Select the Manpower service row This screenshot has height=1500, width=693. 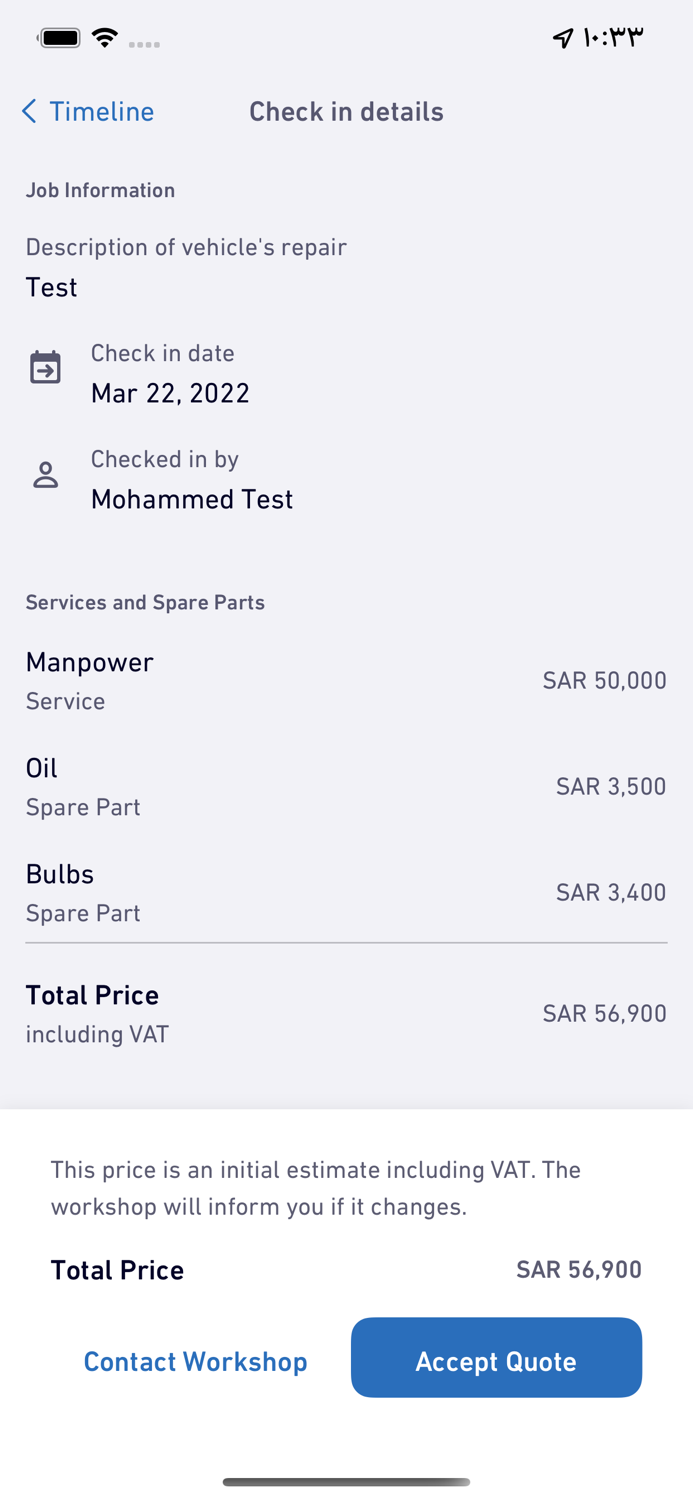tap(346, 680)
